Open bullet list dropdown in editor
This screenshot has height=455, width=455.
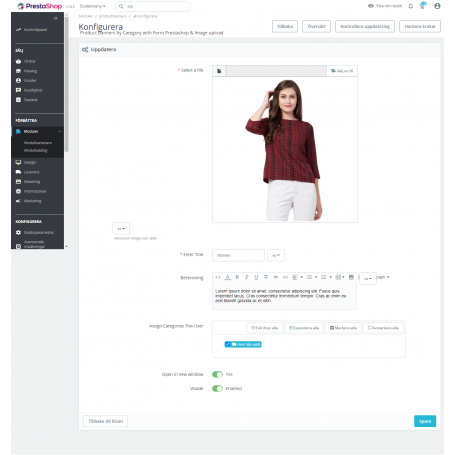click(x=312, y=277)
